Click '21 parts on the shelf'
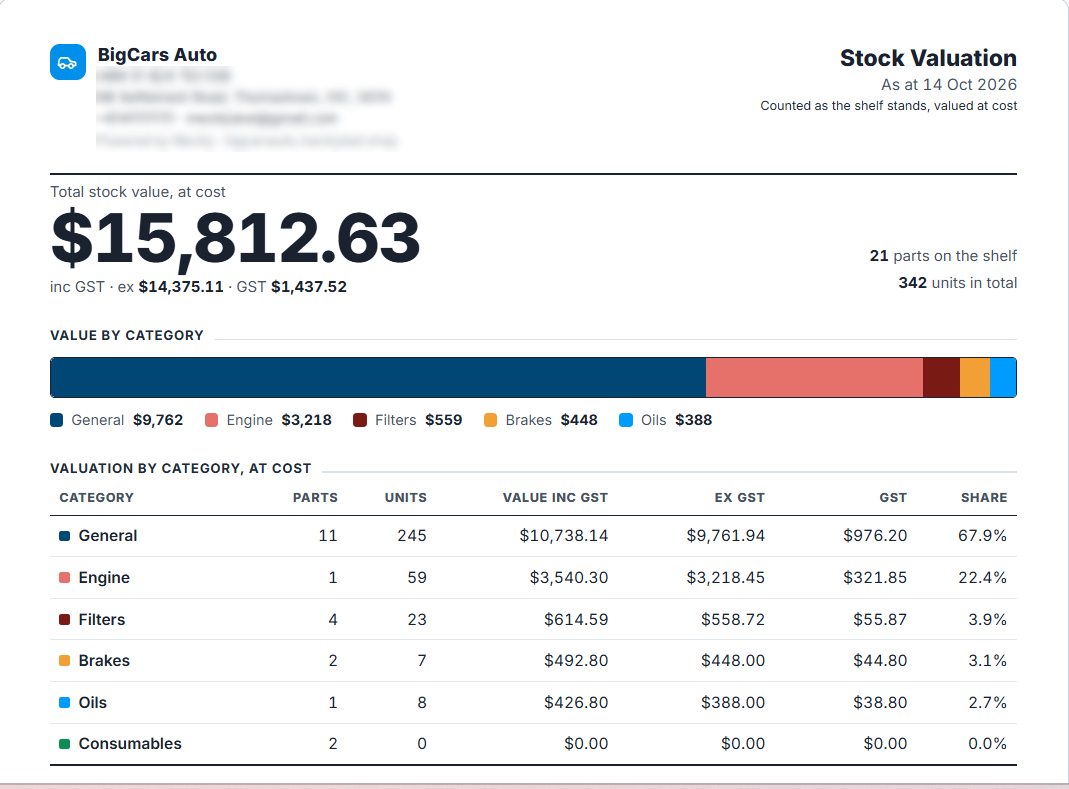 (944, 256)
